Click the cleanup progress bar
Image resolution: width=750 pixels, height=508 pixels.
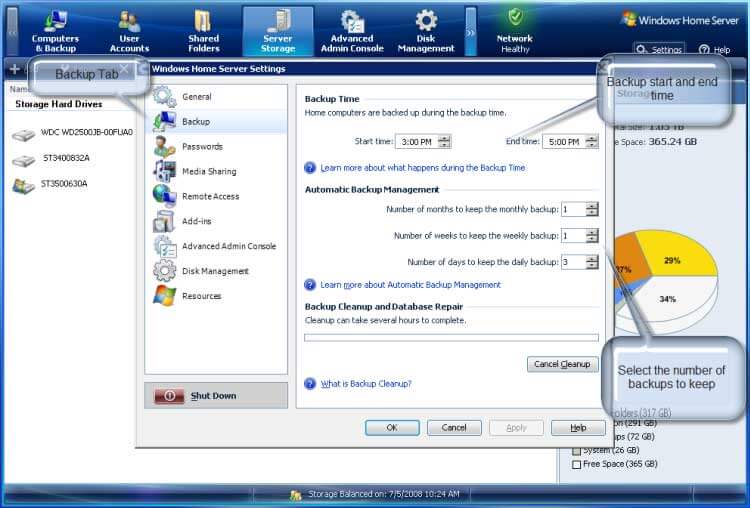coord(451,338)
